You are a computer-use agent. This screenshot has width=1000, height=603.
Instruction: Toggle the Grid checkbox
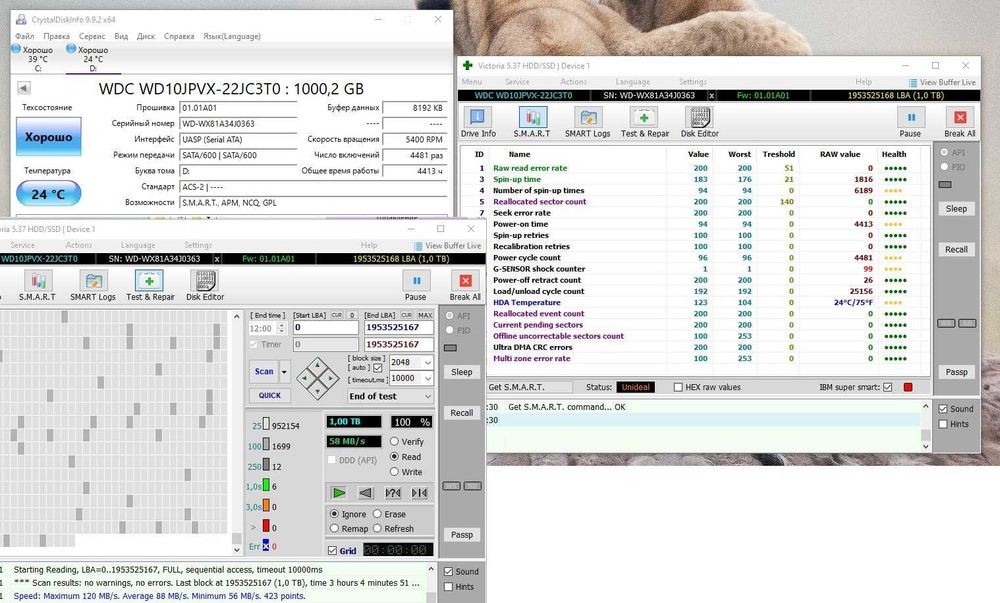(x=332, y=550)
